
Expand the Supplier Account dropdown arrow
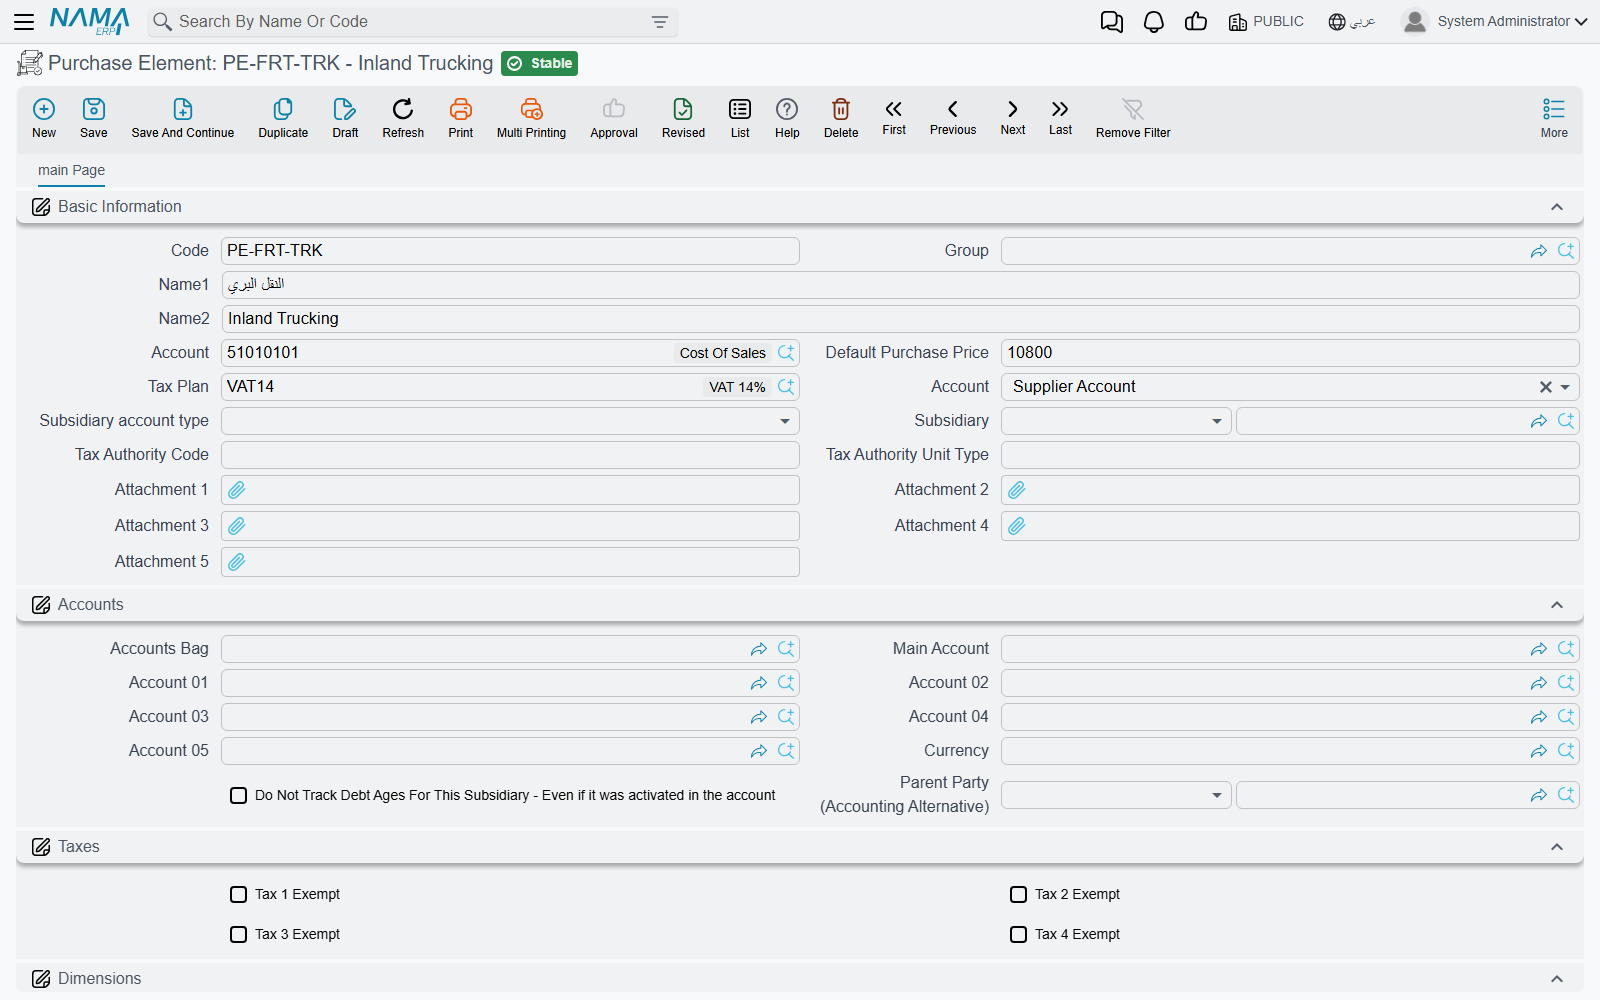[x=1566, y=387]
